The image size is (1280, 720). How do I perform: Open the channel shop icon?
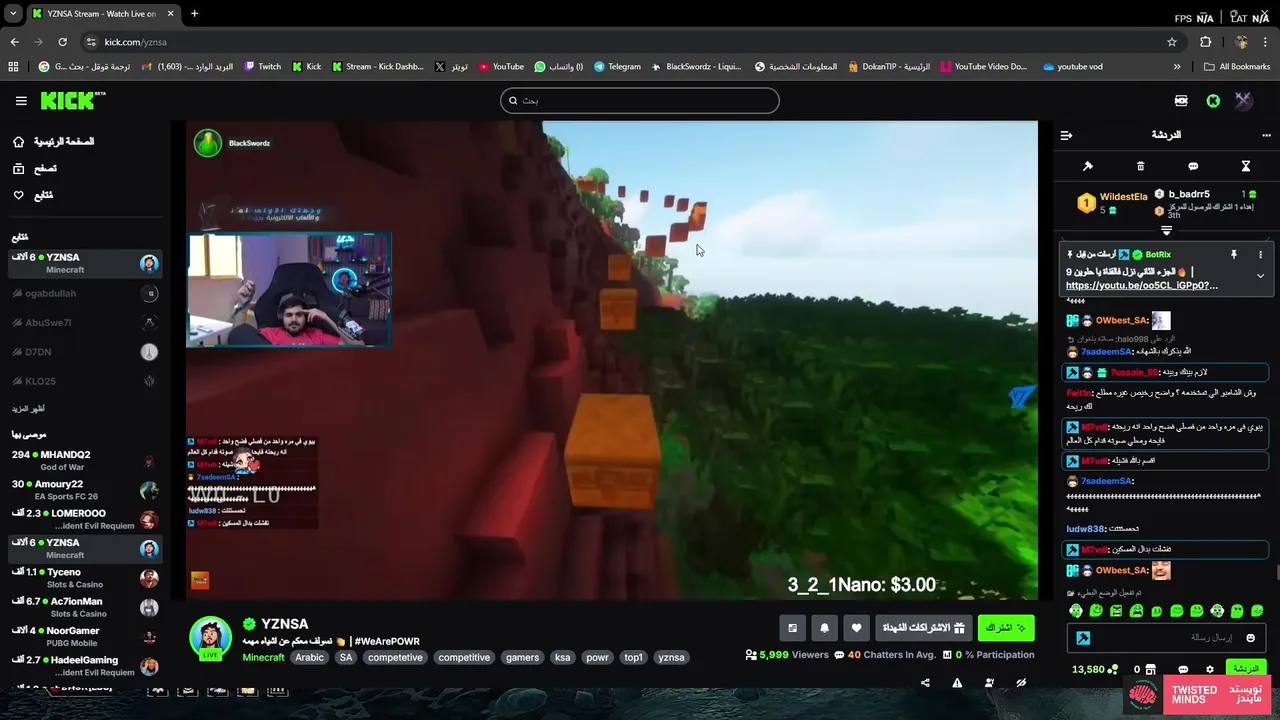pos(1150,670)
